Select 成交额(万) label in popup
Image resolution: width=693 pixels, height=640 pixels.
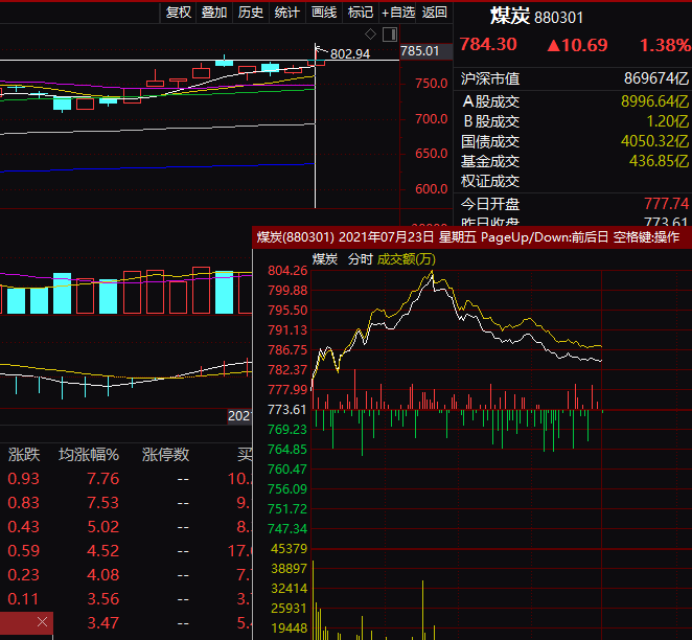(406, 259)
